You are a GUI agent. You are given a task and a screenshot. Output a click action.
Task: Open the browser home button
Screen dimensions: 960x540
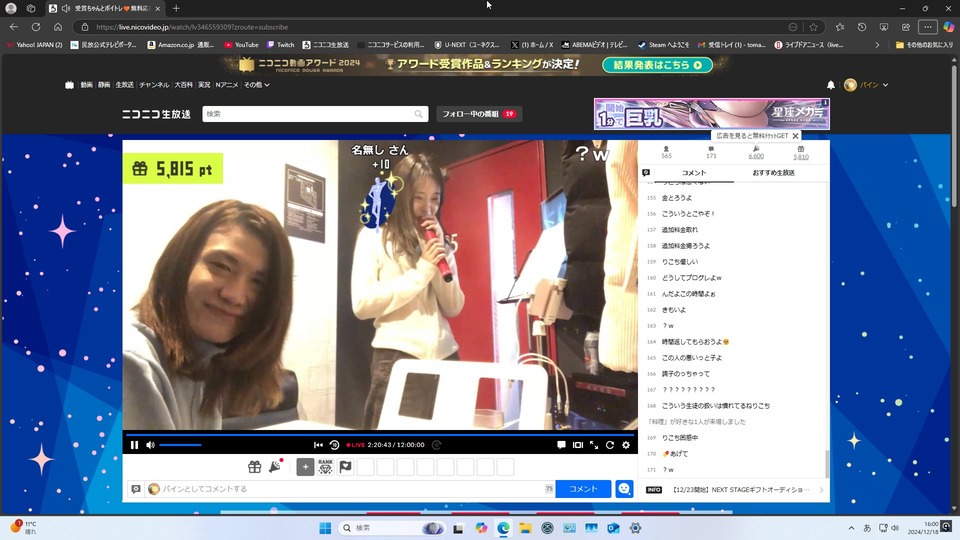point(58,27)
